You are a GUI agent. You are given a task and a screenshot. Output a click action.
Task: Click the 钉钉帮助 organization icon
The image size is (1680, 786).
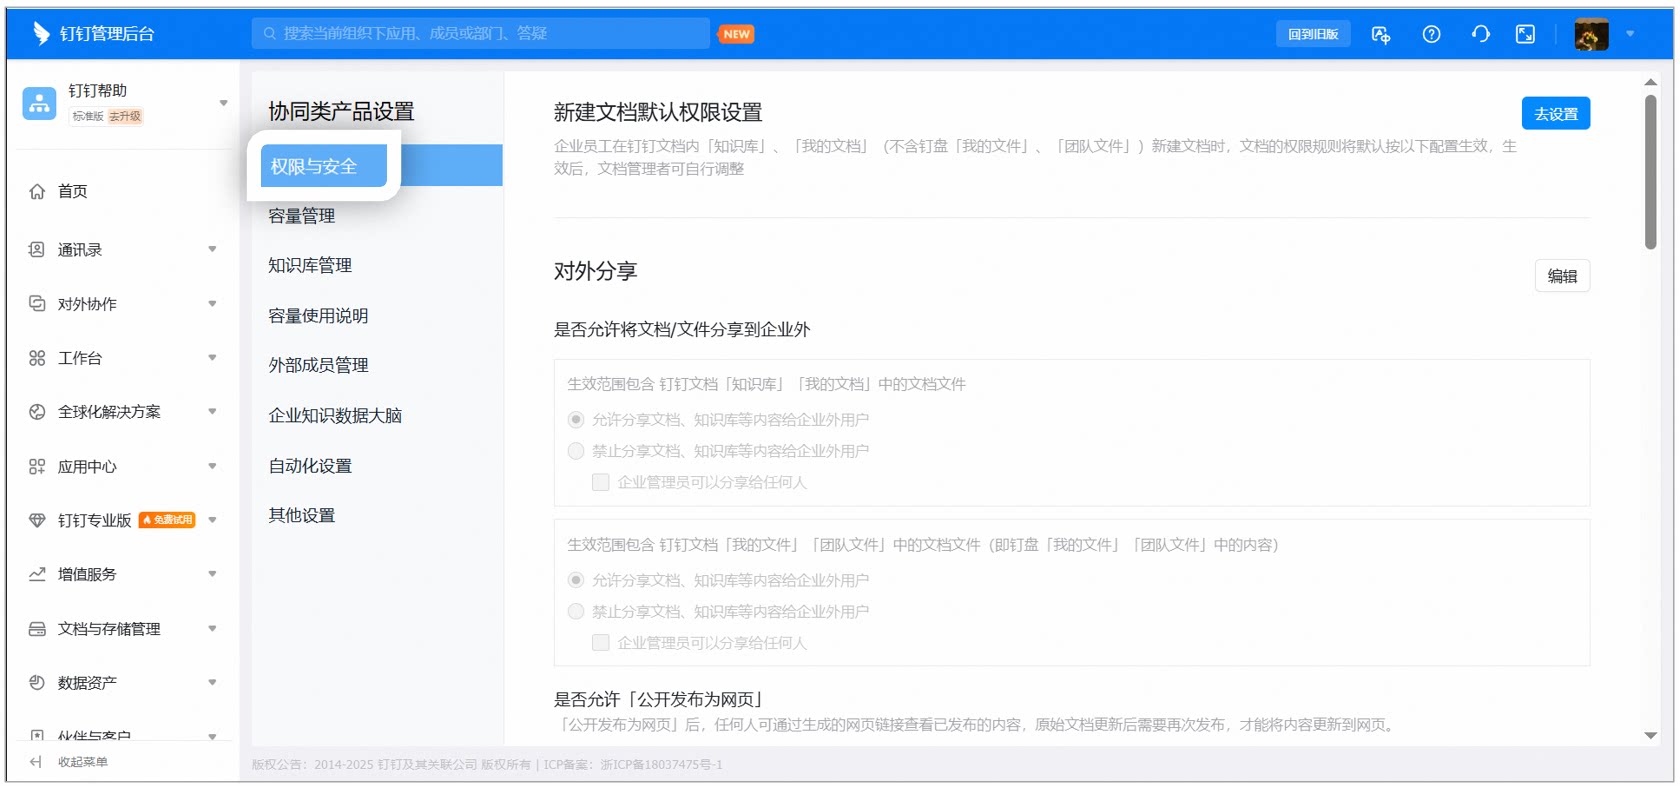pyautogui.click(x=39, y=102)
